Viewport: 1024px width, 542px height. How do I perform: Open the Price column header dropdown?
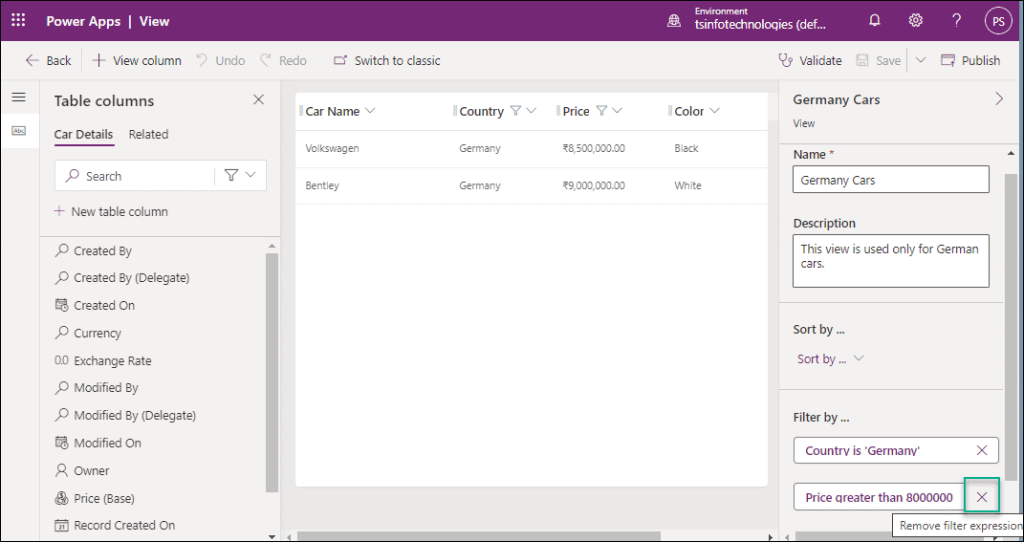[x=617, y=111]
